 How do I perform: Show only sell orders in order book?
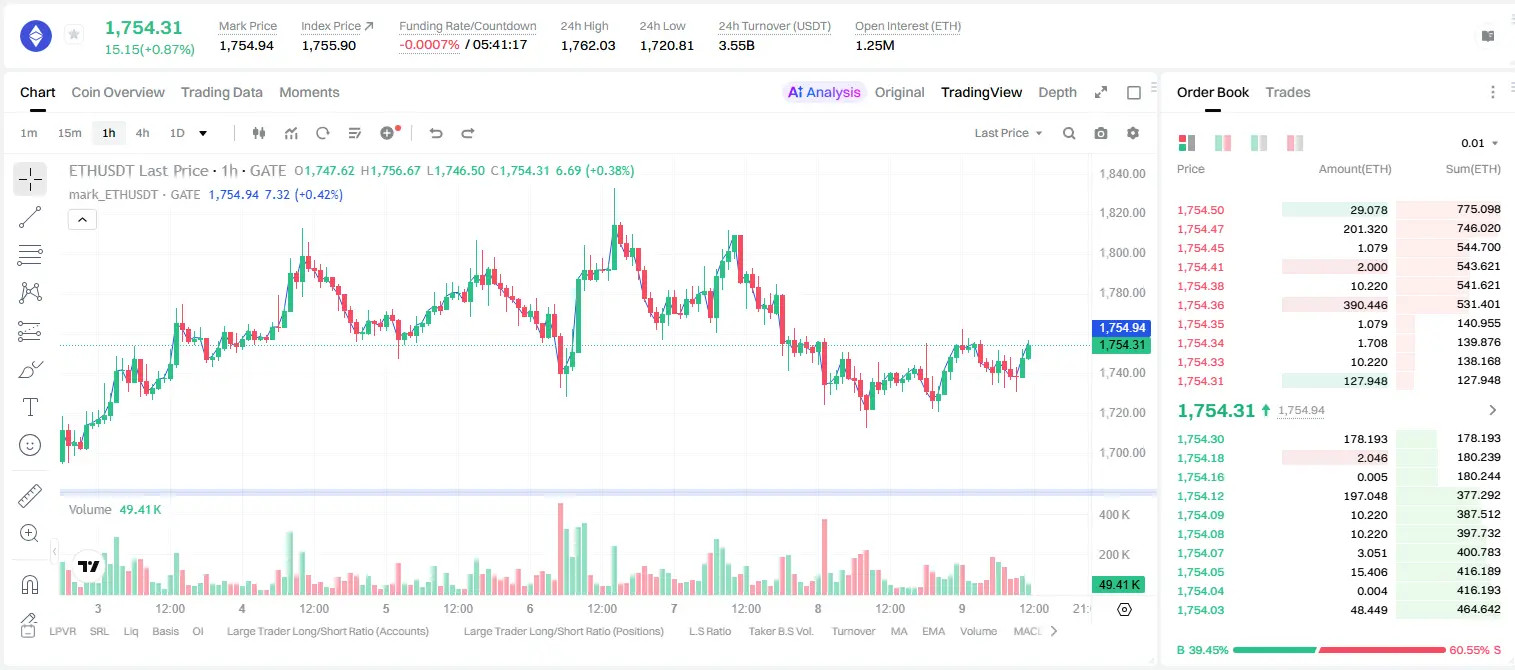pos(1294,143)
